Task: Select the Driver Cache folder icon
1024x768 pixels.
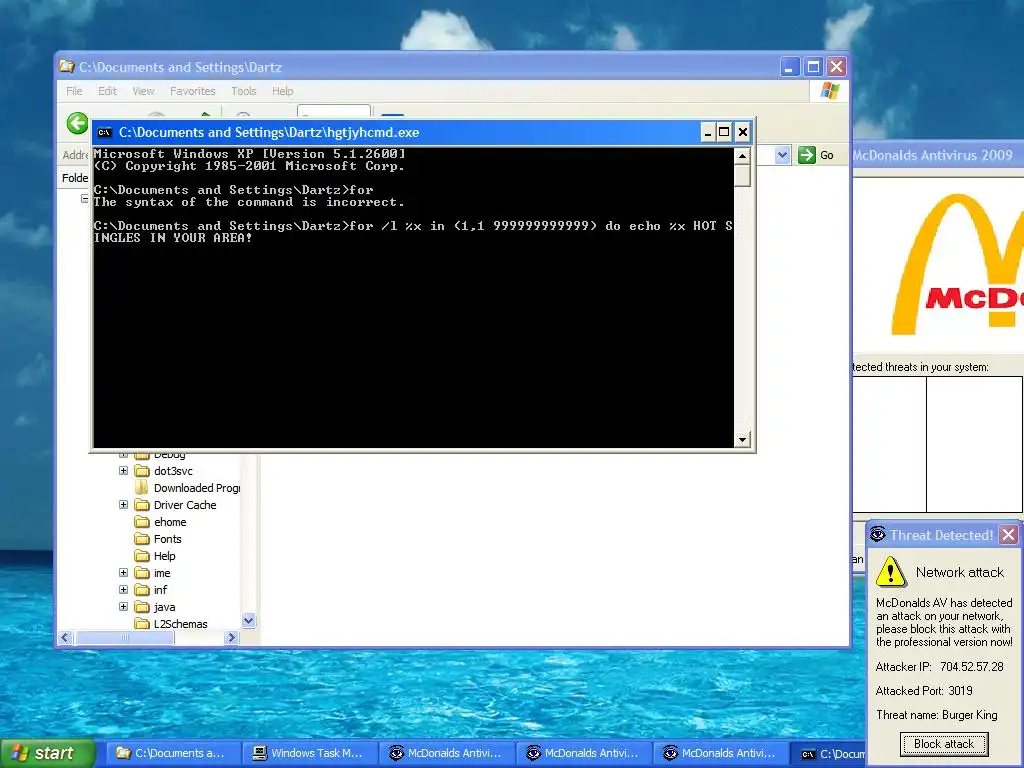Action: pos(142,505)
